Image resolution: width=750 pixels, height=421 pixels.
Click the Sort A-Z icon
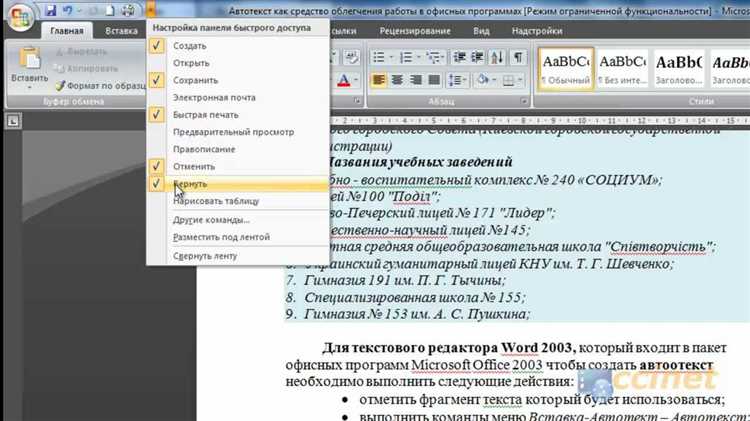click(497, 57)
